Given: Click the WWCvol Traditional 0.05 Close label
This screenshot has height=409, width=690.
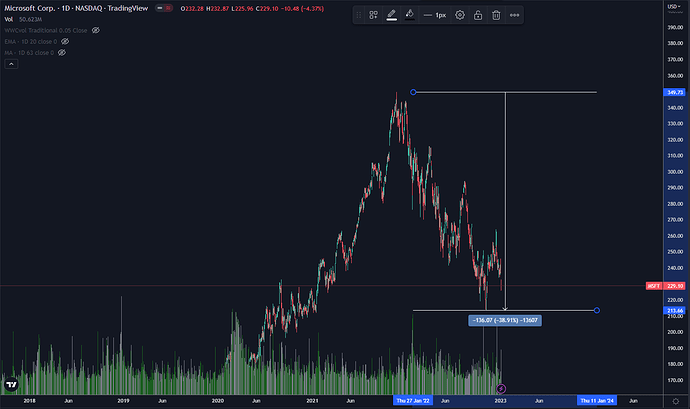Looking at the screenshot, I should point(46,30).
